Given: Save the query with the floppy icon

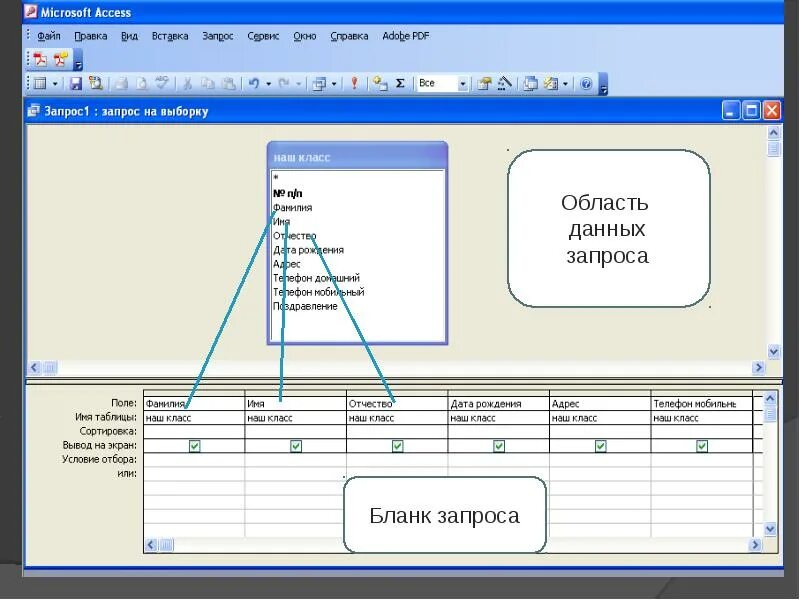Looking at the screenshot, I should 76,83.
